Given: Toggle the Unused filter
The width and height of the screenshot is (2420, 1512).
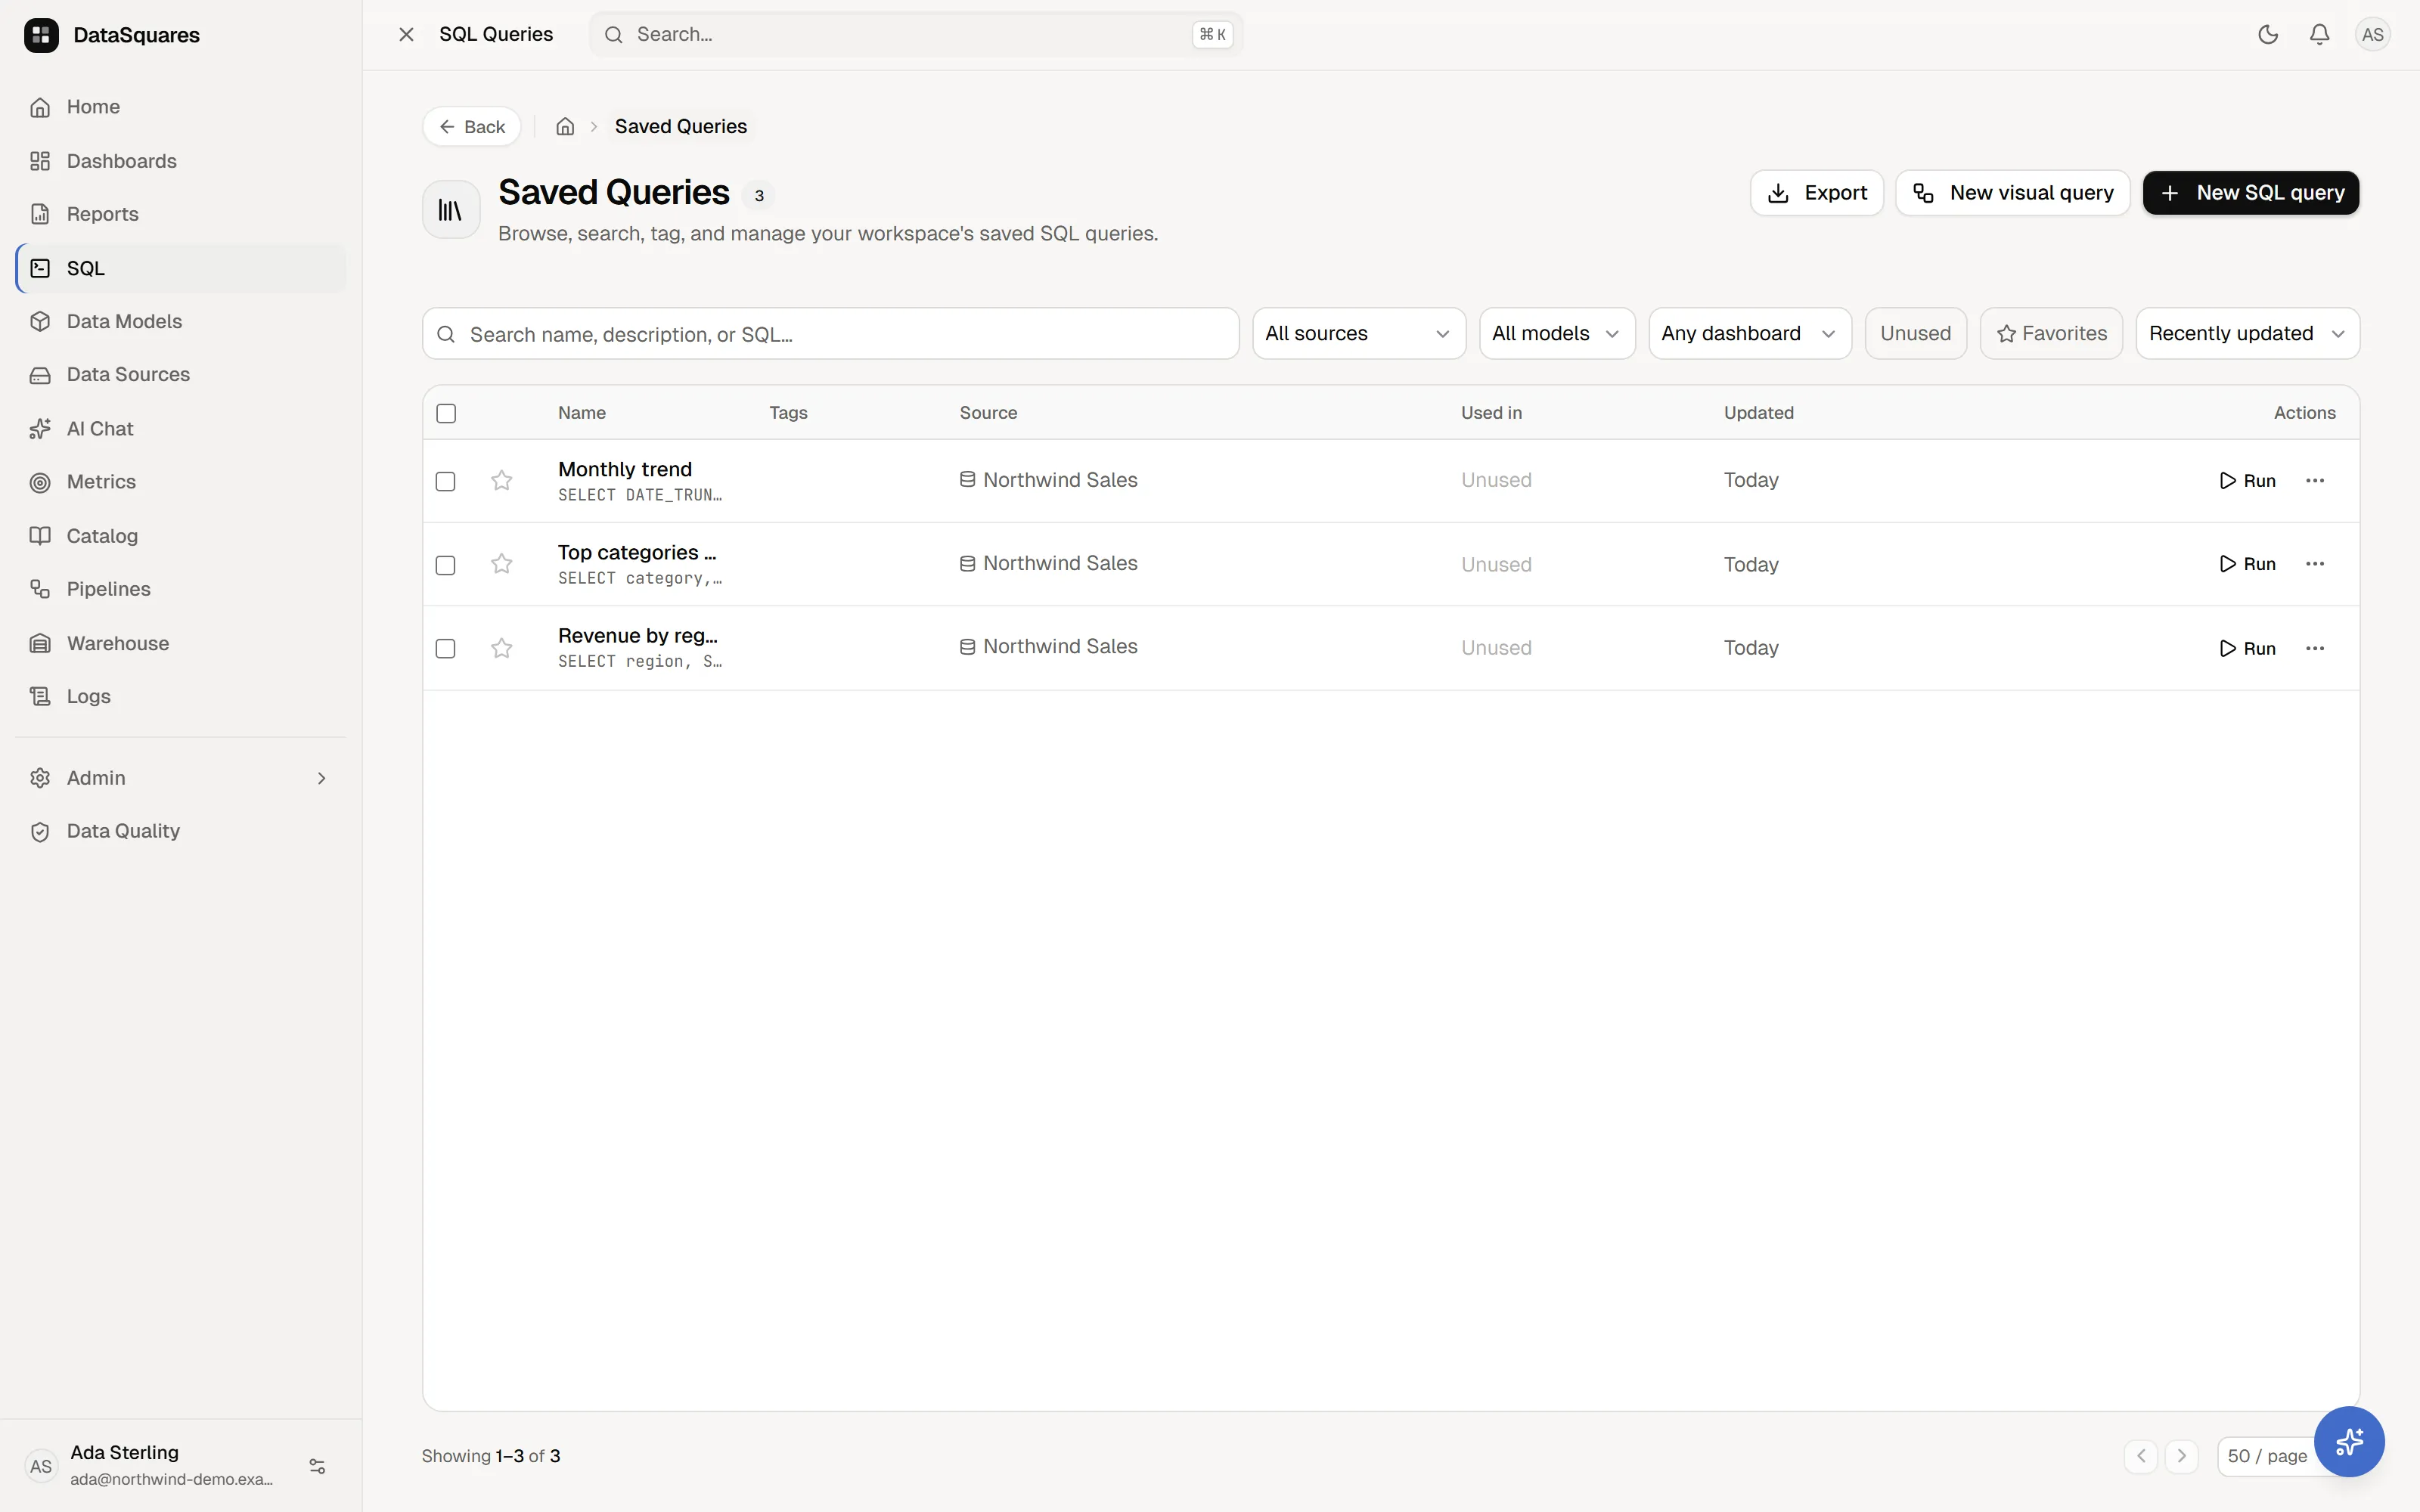Looking at the screenshot, I should [x=1915, y=333].
